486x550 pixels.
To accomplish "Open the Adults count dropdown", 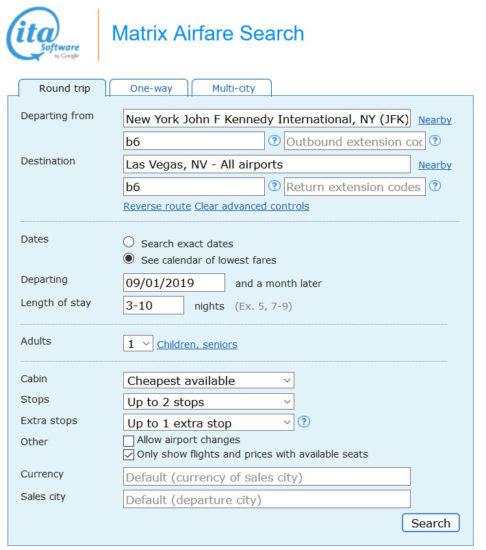I will point(138,344).
